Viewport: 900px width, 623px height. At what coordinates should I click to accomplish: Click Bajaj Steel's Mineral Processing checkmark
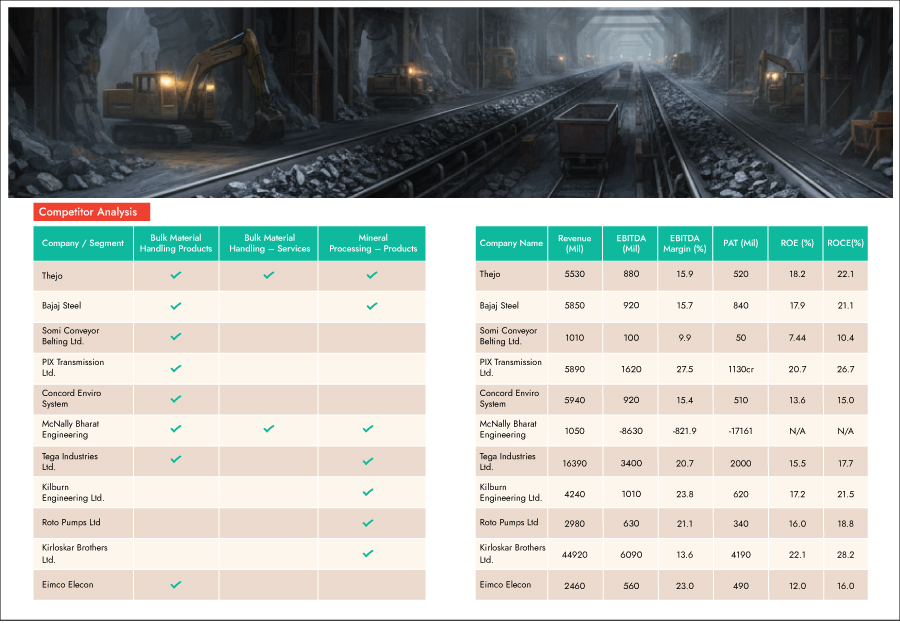pyautogui.click(x=371, y=306)
